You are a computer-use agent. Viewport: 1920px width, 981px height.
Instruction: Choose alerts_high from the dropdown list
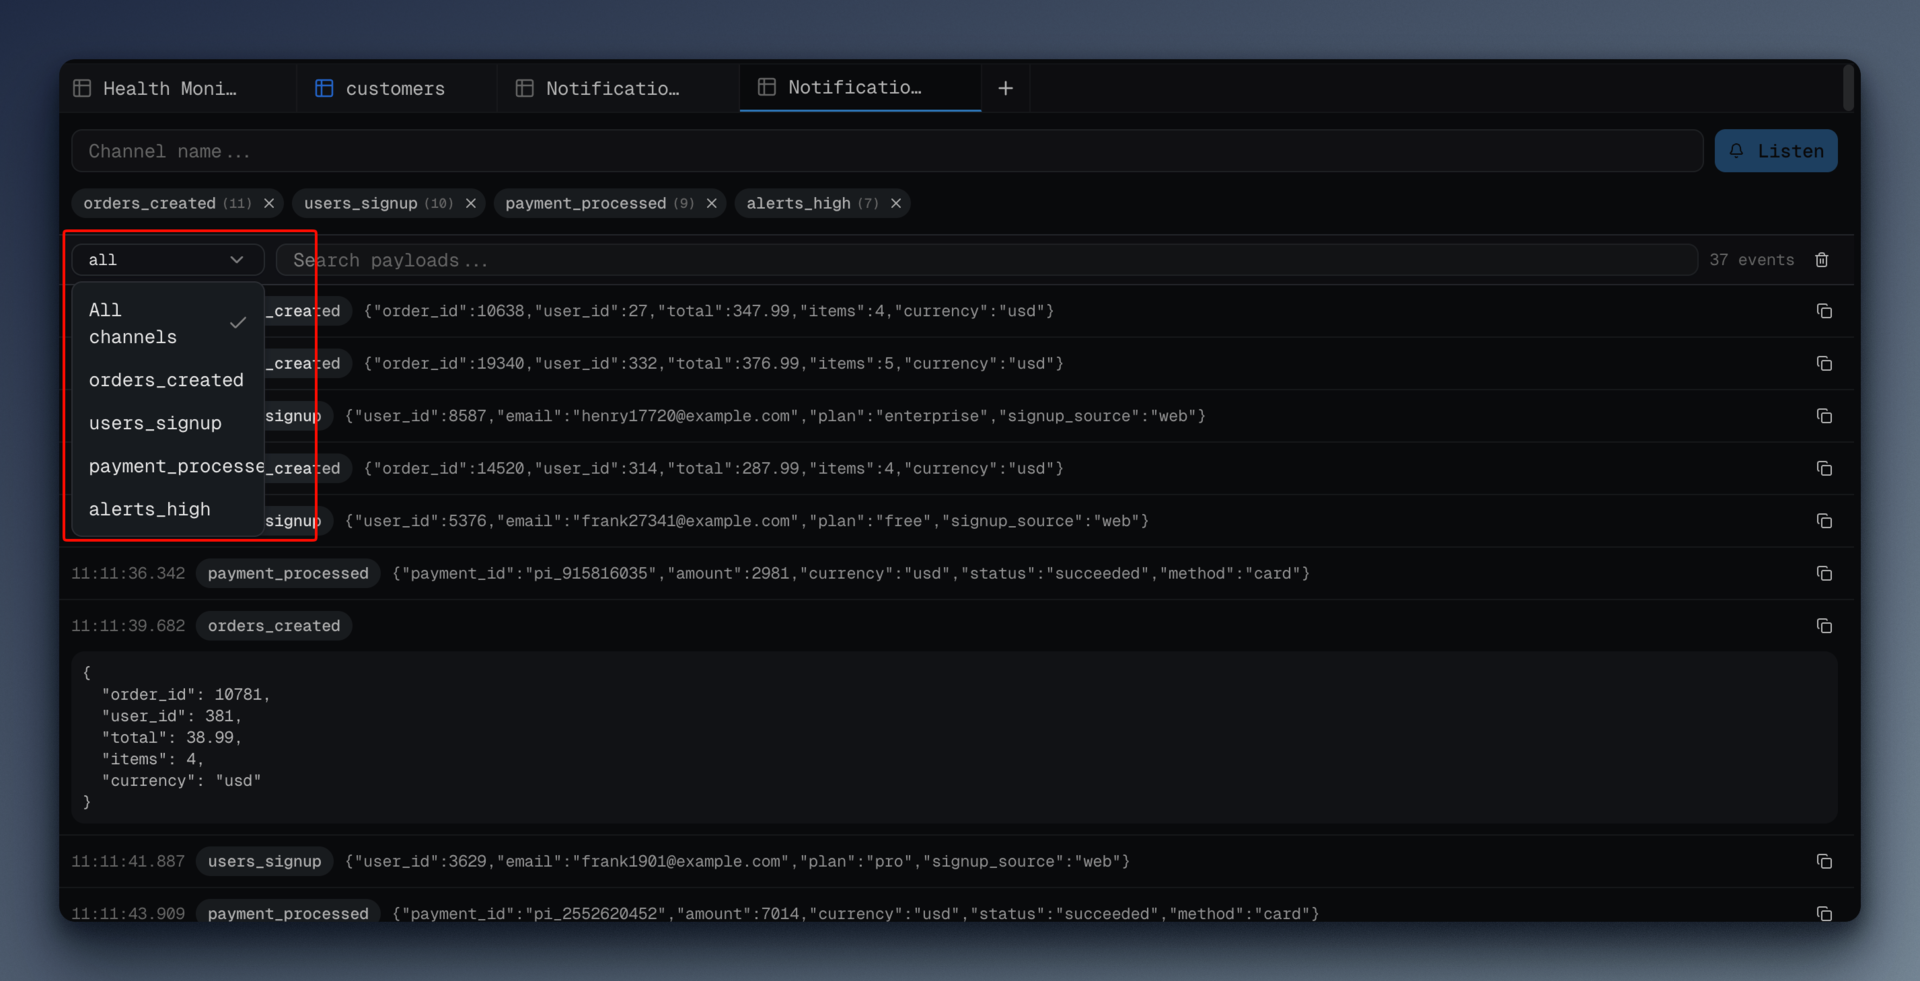click(150, 510)
